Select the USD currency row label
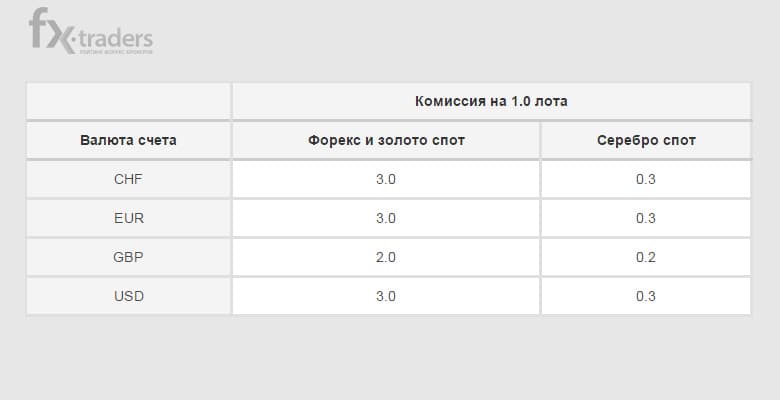 pyautogui.click(x=128, y=296)
